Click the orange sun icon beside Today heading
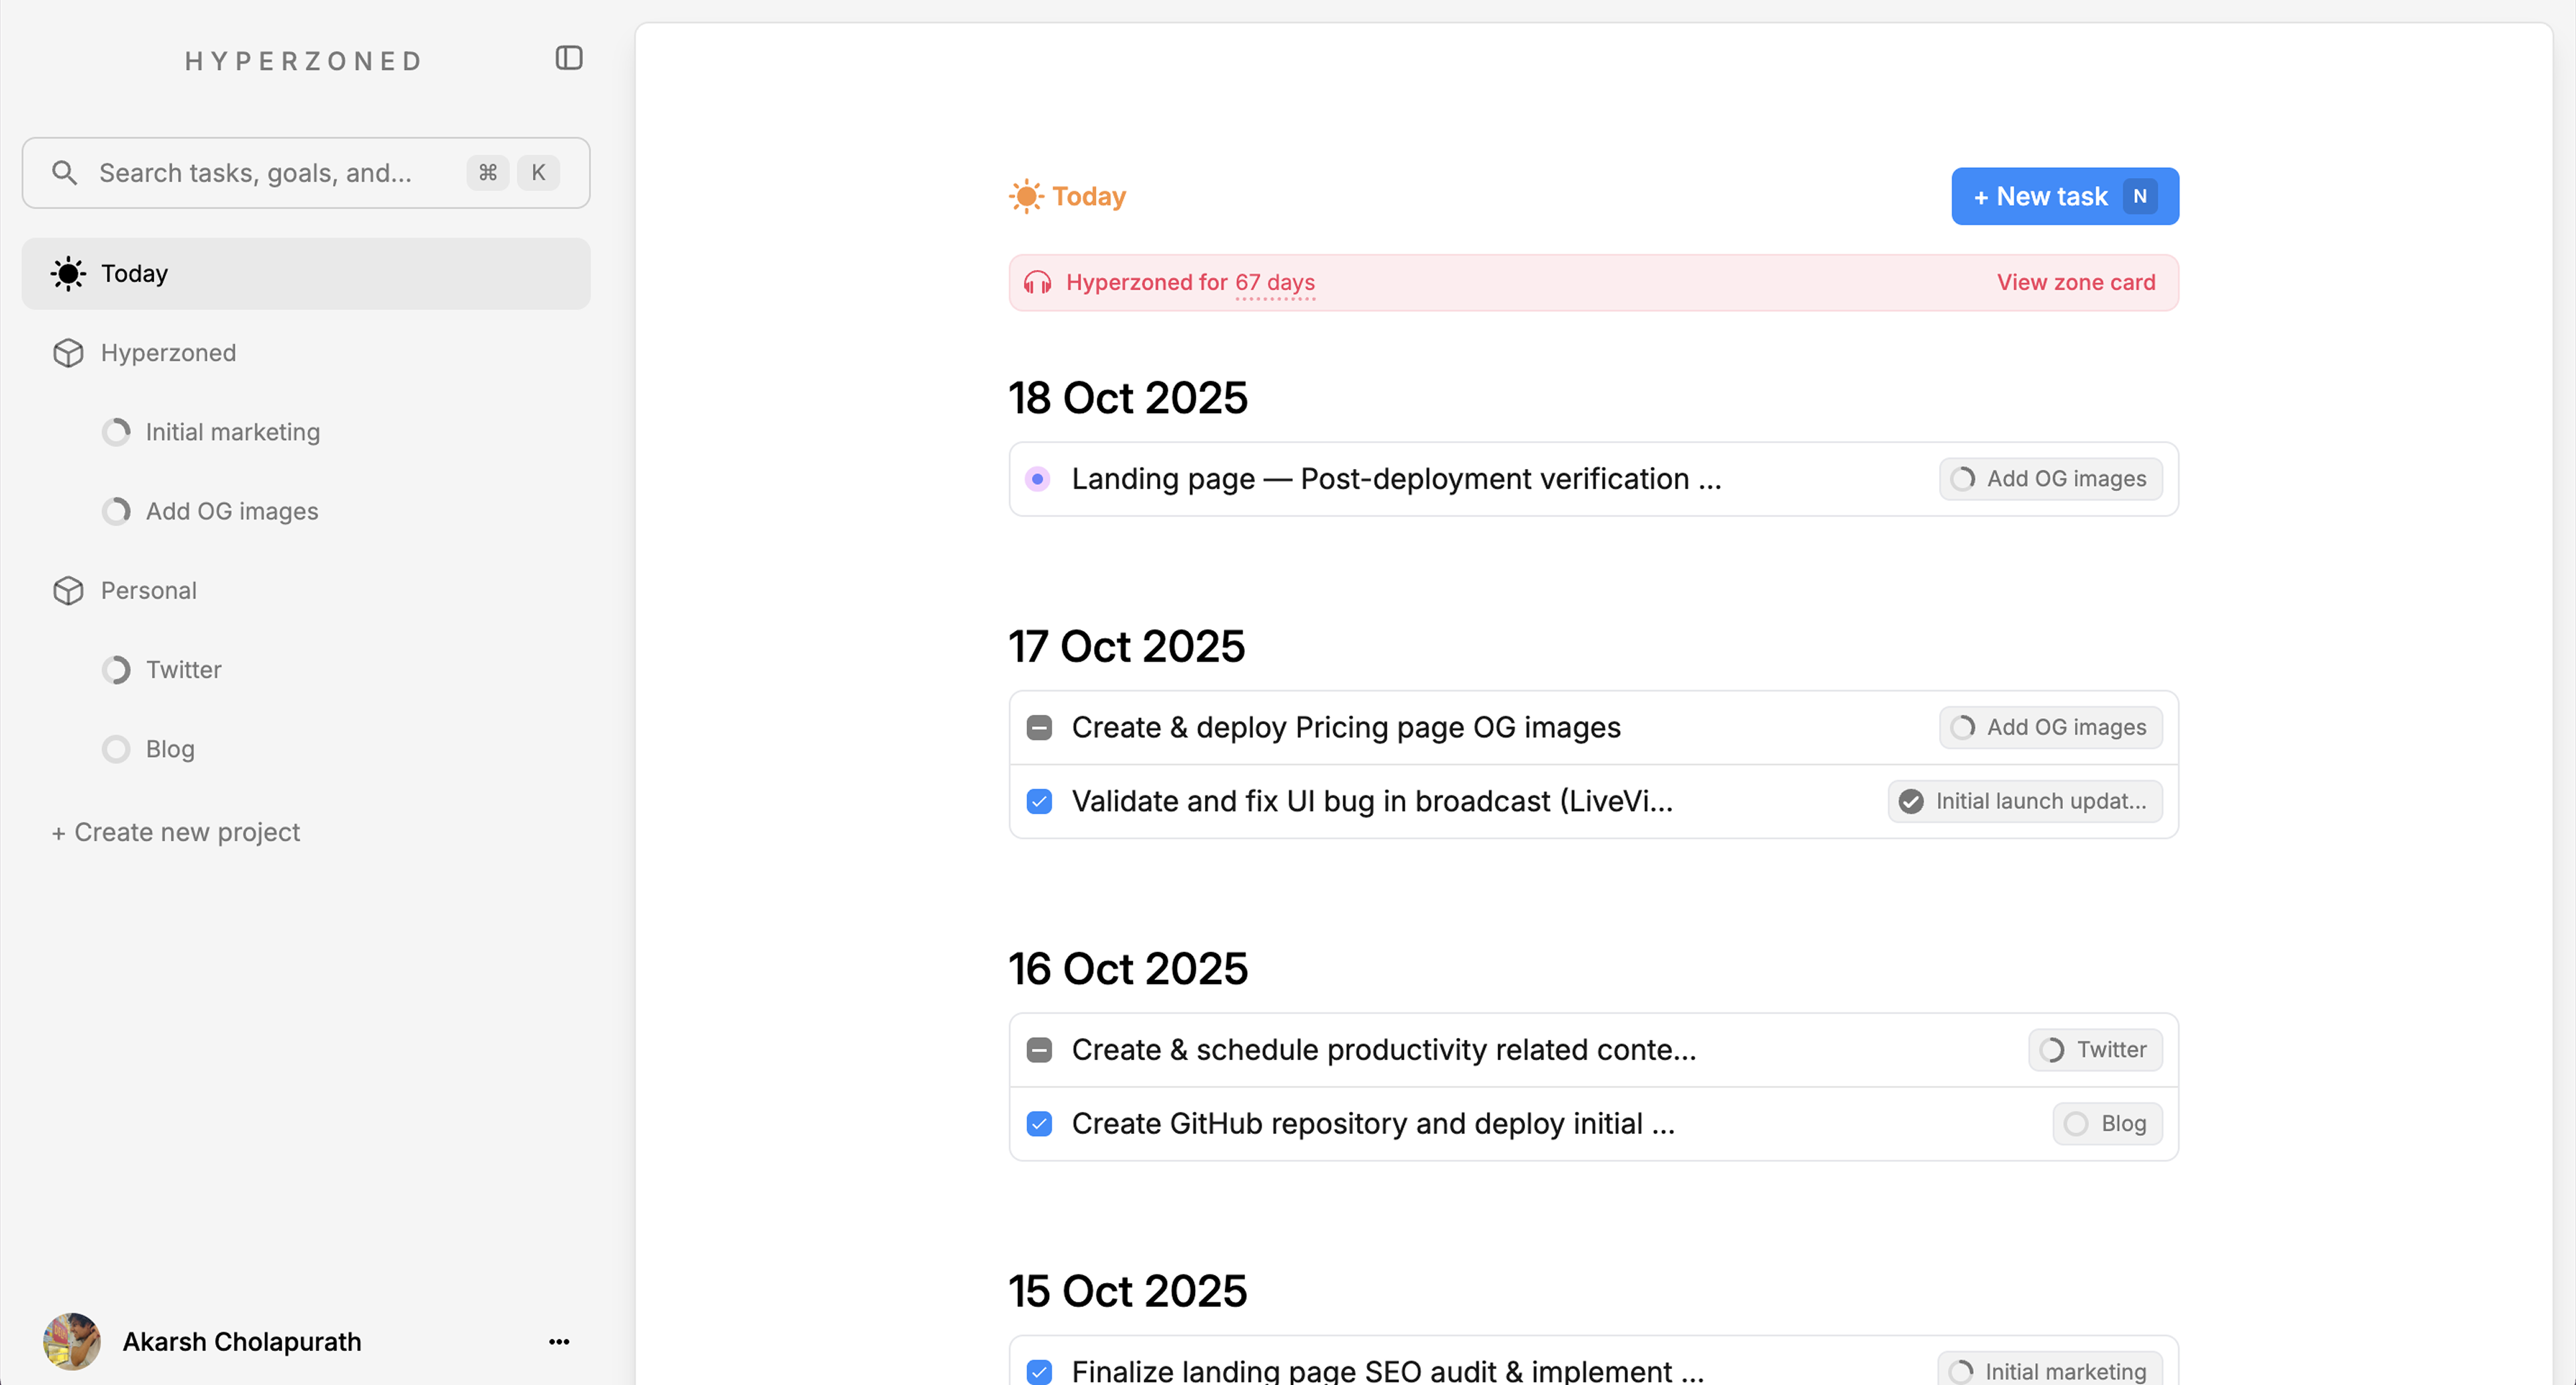 (1026, 197)
